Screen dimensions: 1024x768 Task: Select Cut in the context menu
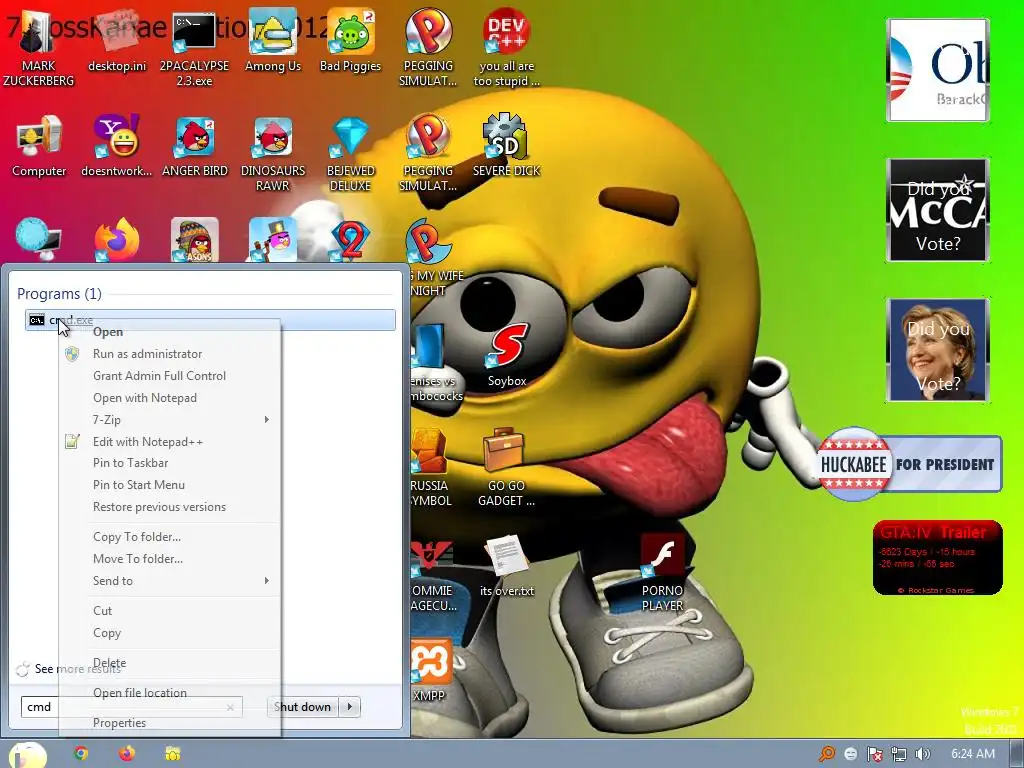coord(170,611)
